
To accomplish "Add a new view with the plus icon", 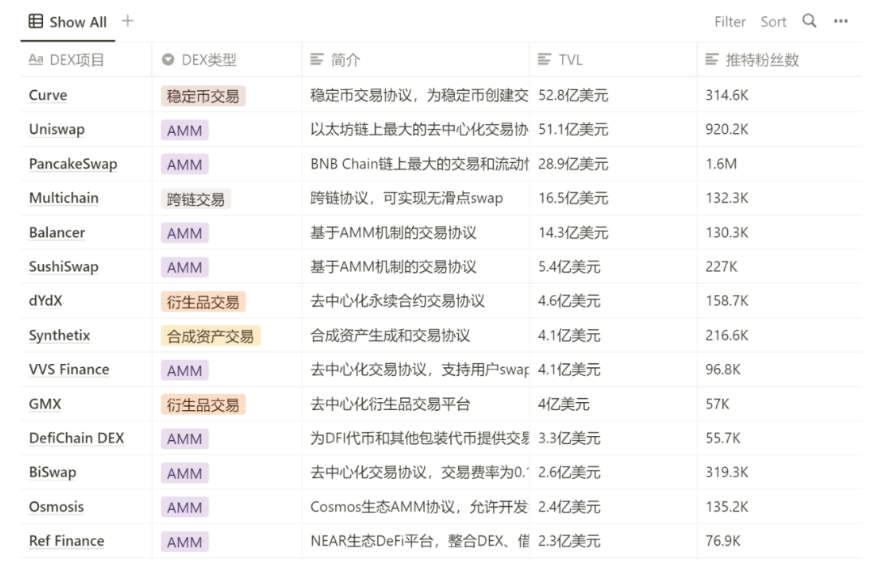I will click(x=128, y=21).
